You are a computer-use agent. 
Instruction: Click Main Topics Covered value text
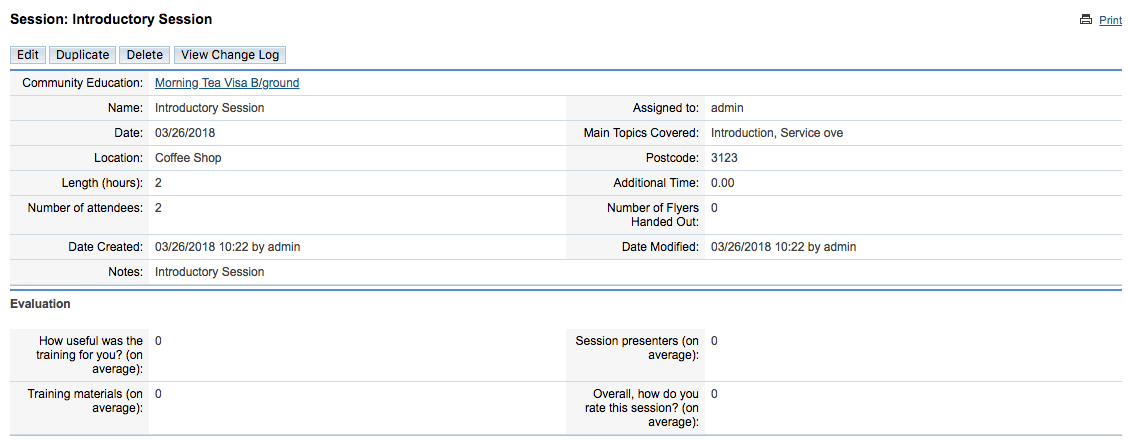click(x=776, y=133)
